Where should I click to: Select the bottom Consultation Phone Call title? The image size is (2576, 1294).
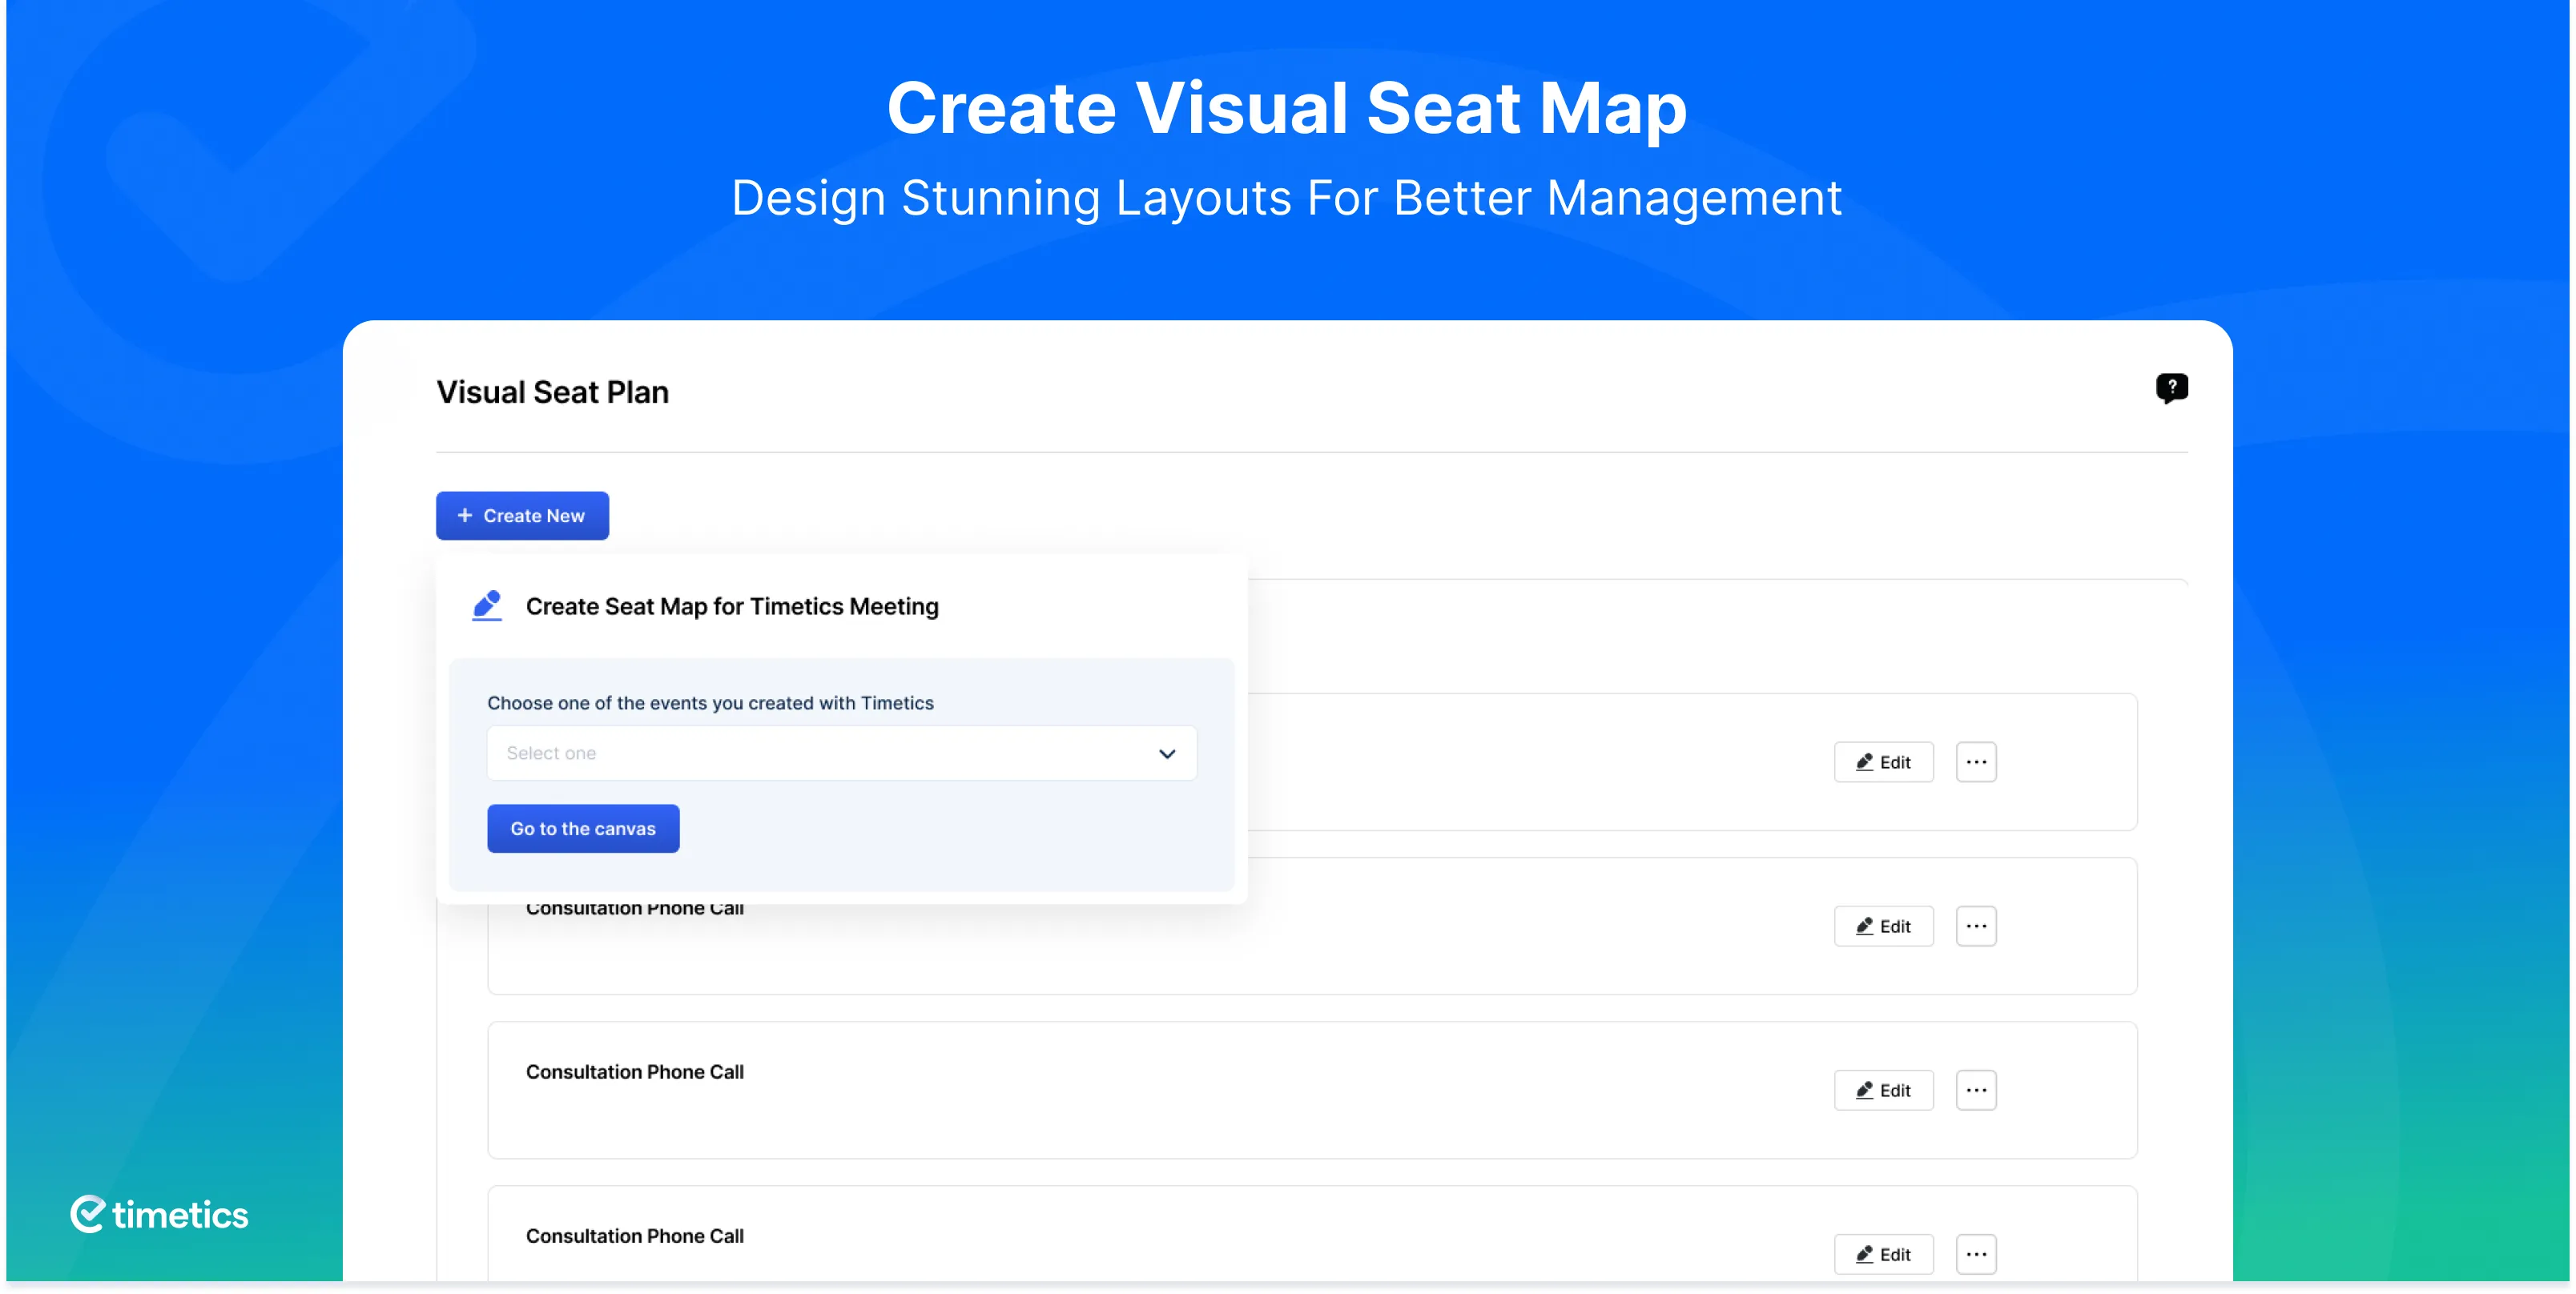[x=635, y=1236]
